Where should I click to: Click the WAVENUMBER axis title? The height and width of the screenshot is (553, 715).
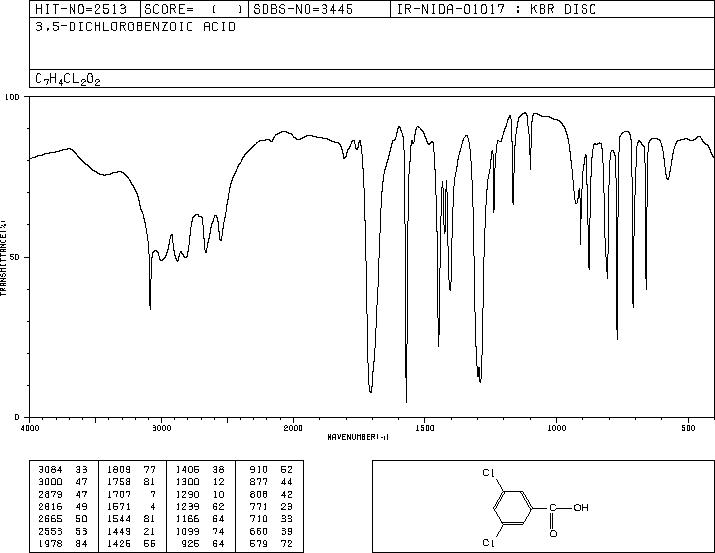point(358,437)
